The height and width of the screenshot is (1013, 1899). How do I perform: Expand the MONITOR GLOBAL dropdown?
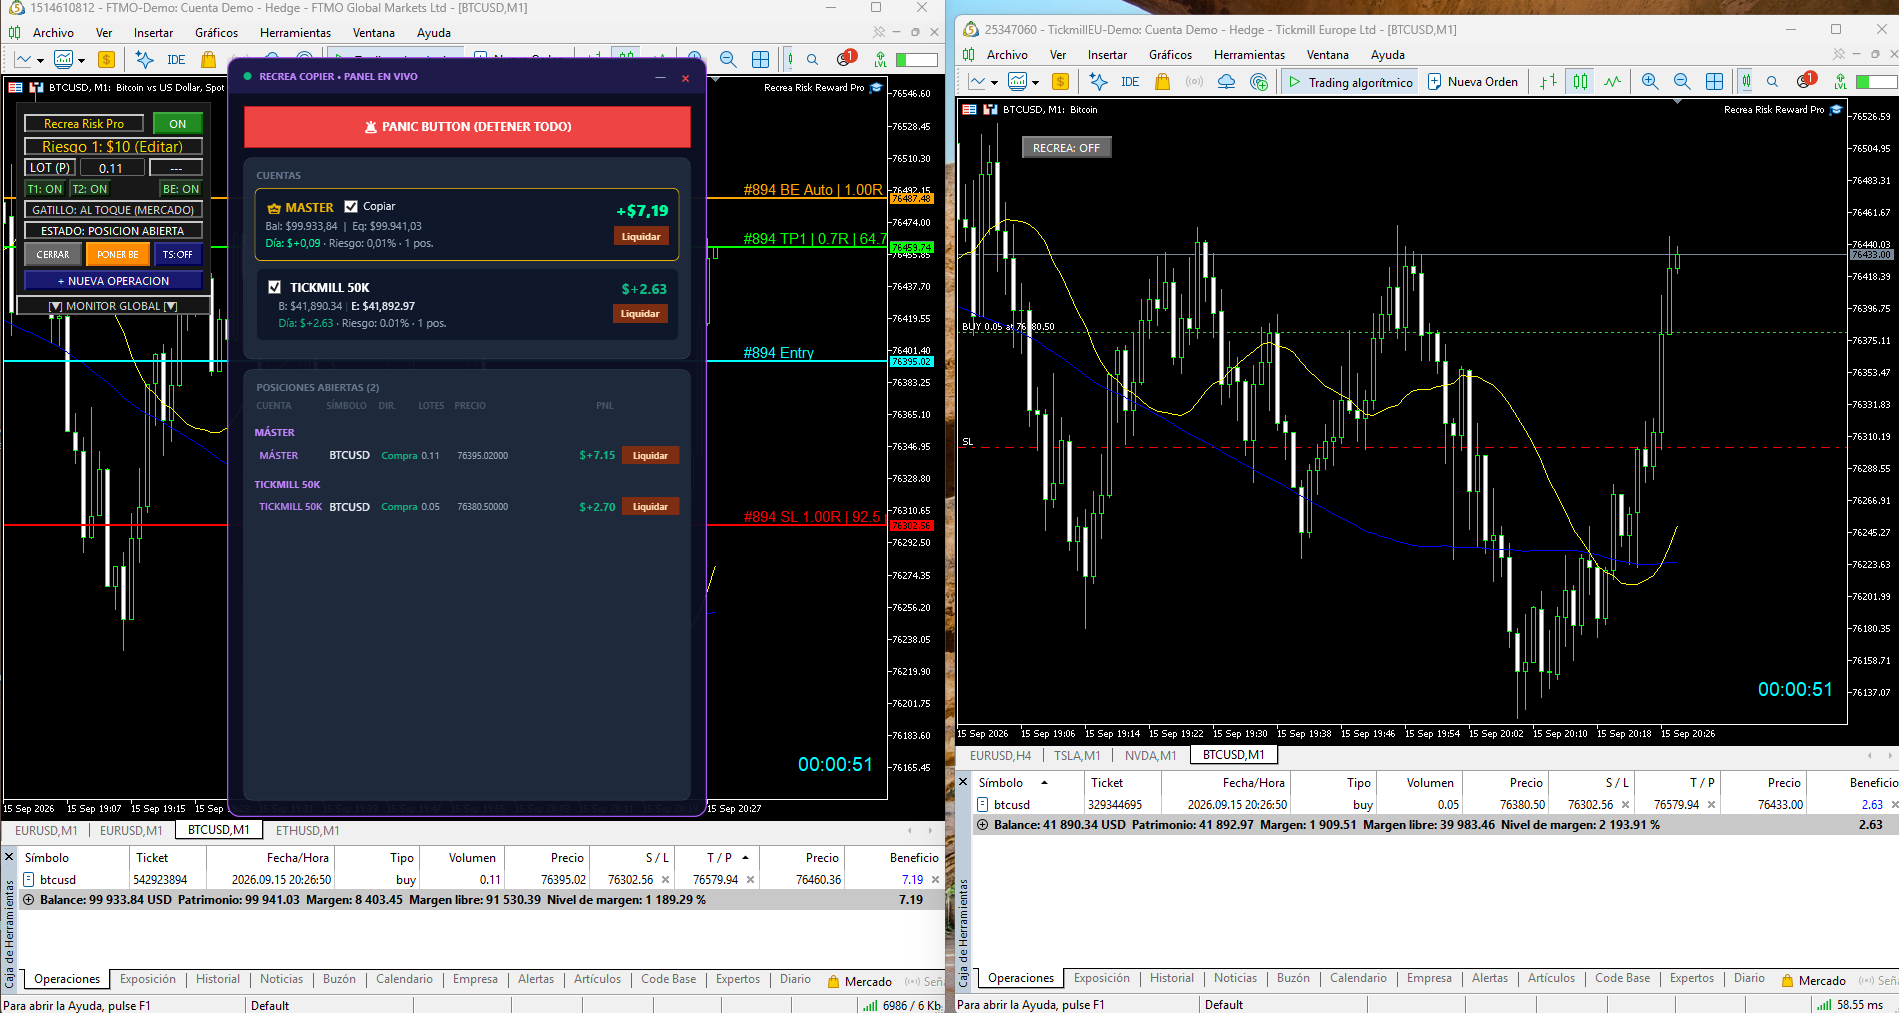pos(113,306)
